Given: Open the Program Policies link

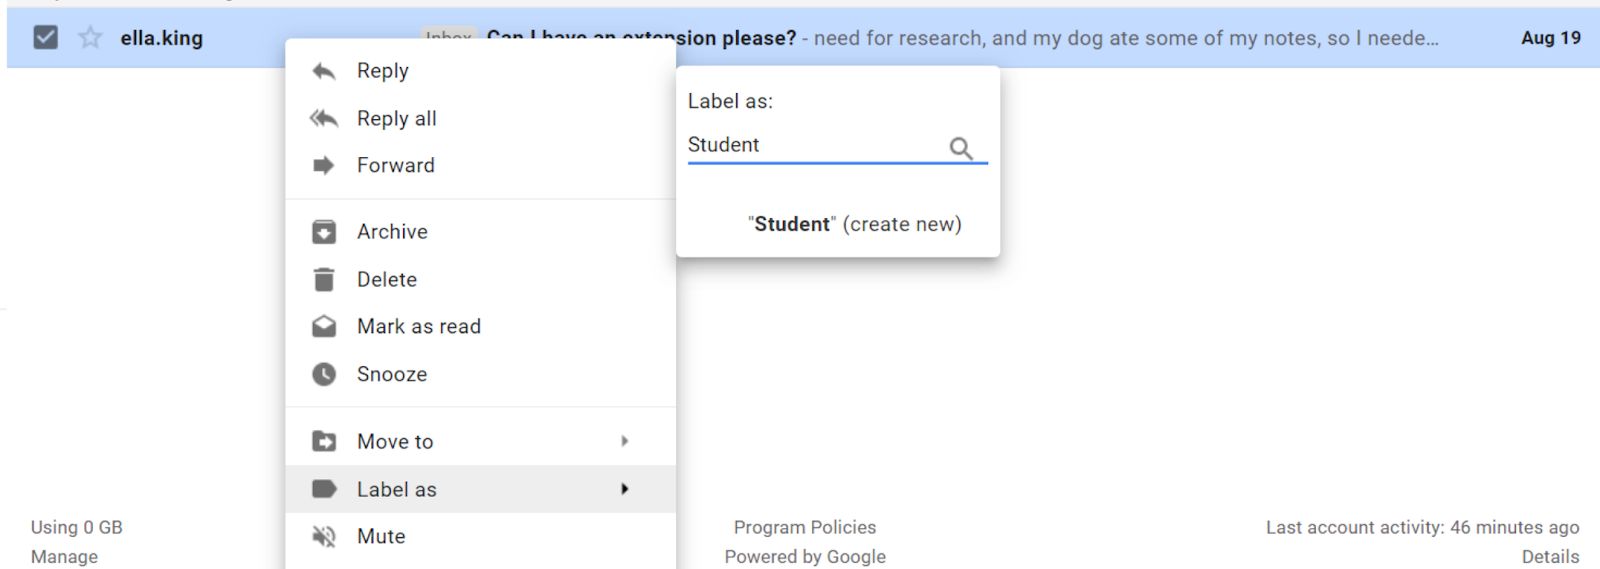Looking at the screenshot, I should coord(805,527).
